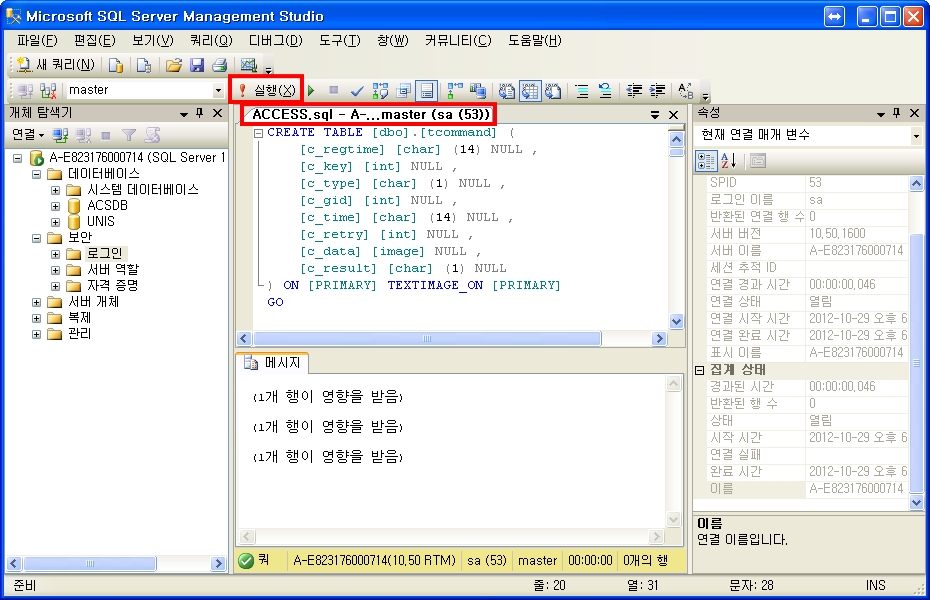The width and height of the screenshot is (930, 600).
Task: Click the Change Connection icon
Action: coord(48,91)
